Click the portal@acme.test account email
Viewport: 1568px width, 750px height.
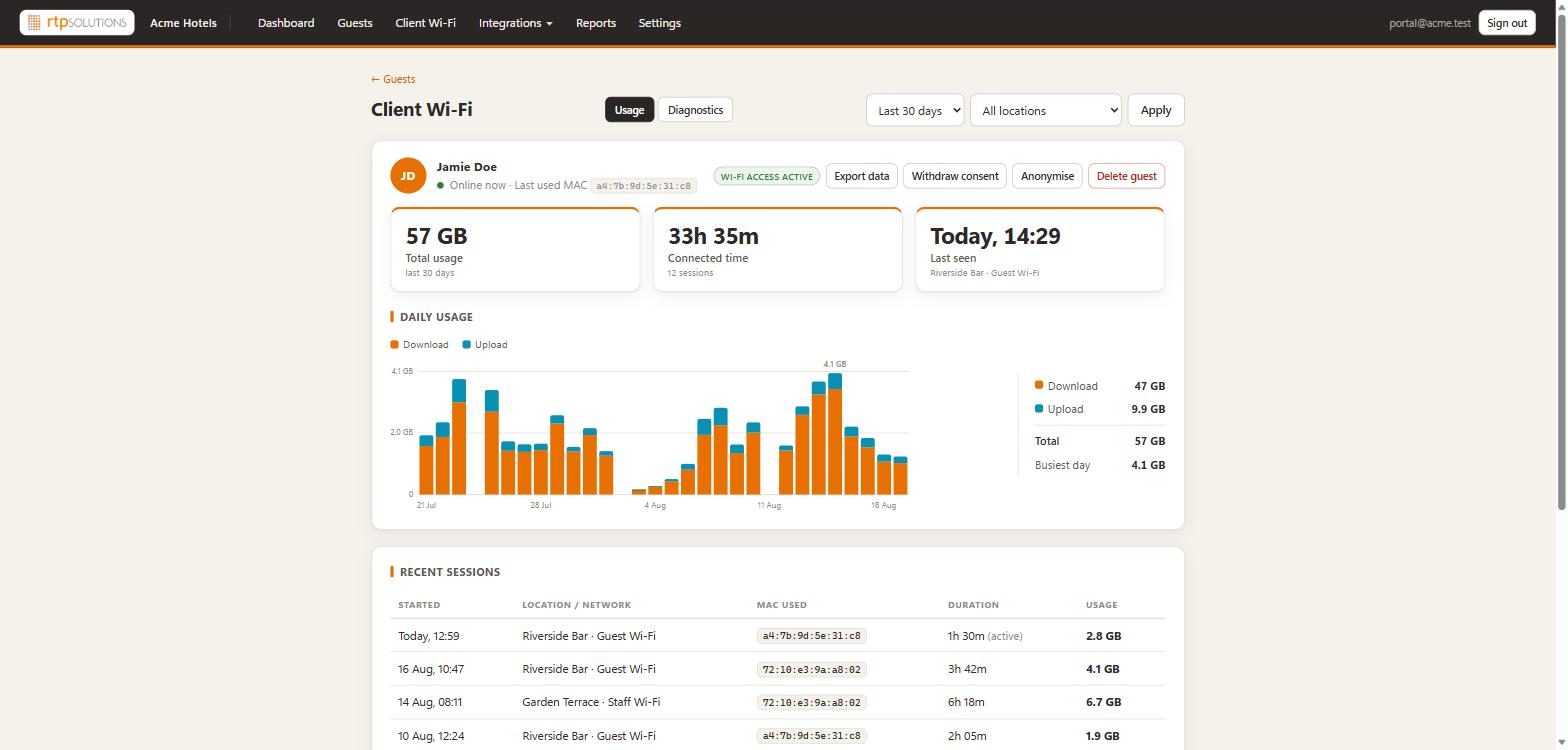pyautogui.click(x=1430, y=23)
